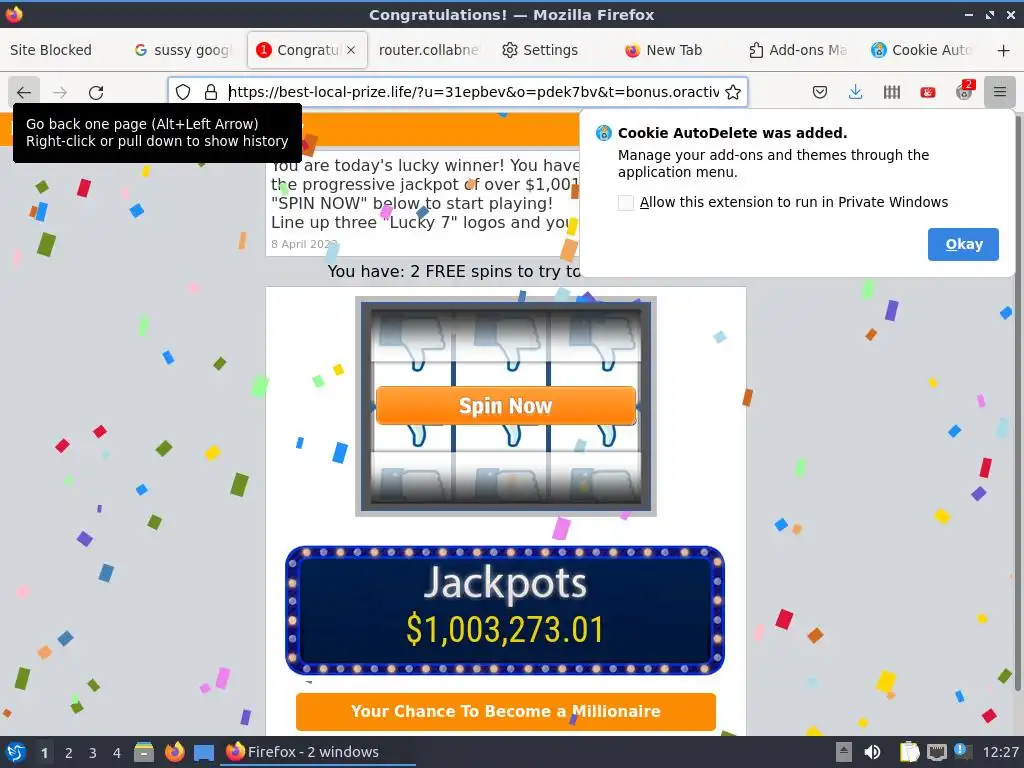The width and height of the screenshot is (1024, 768).
Task: Switch to the Cookie AutoDelete tab
Action: click(922, 50)
